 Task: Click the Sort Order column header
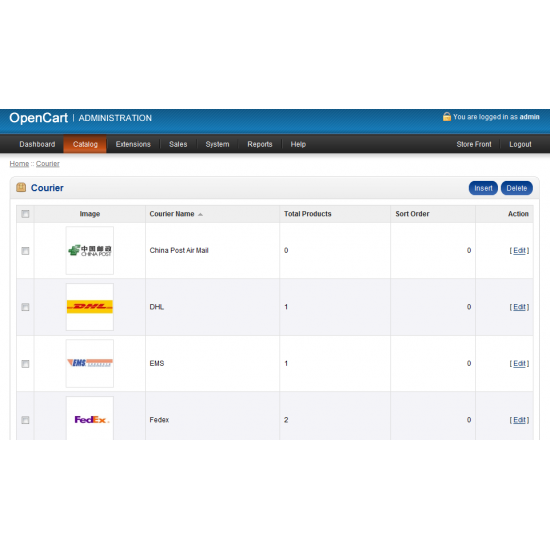tap(412, 214)
